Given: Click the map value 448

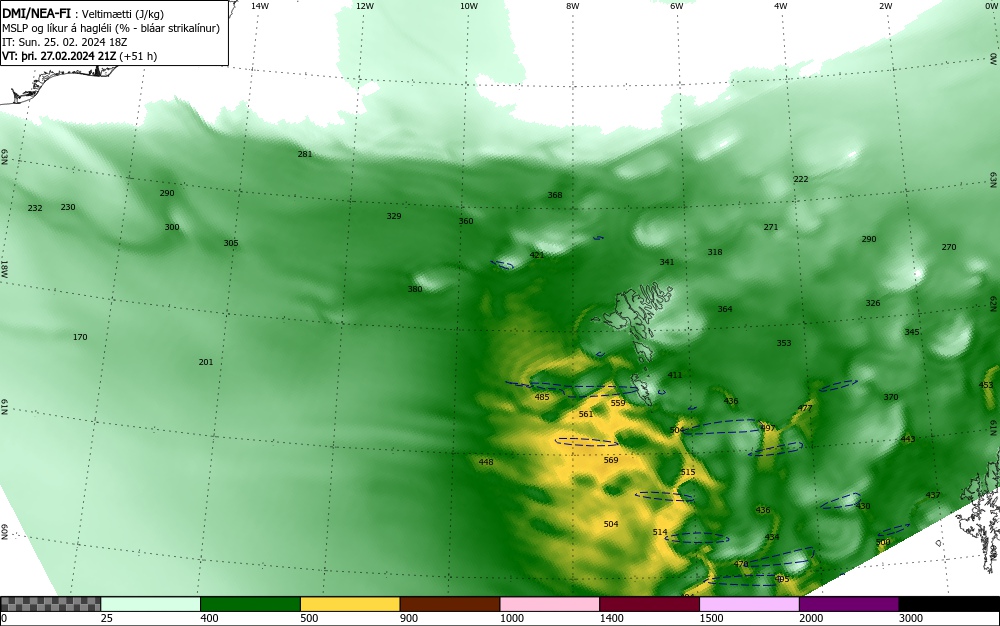Looking at the screenshot, I should click(486, 462).
